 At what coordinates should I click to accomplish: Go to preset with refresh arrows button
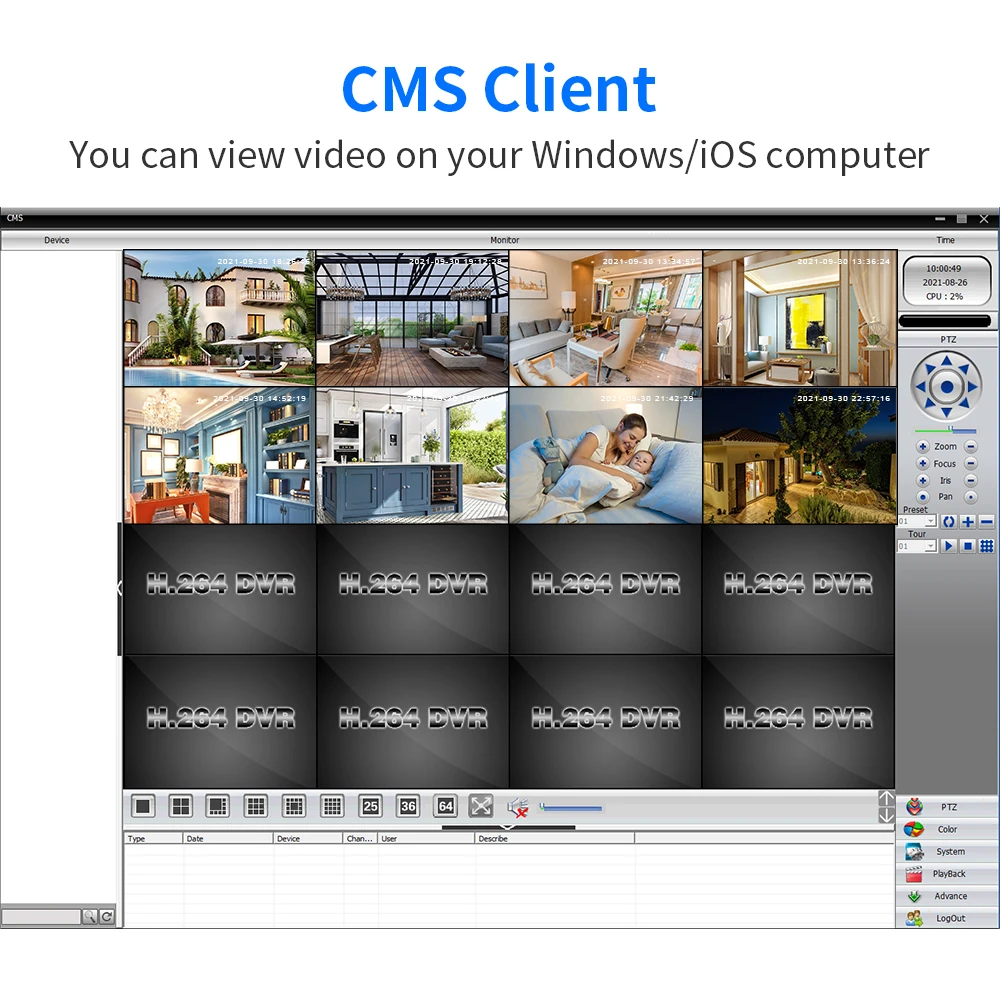(948, 522)
